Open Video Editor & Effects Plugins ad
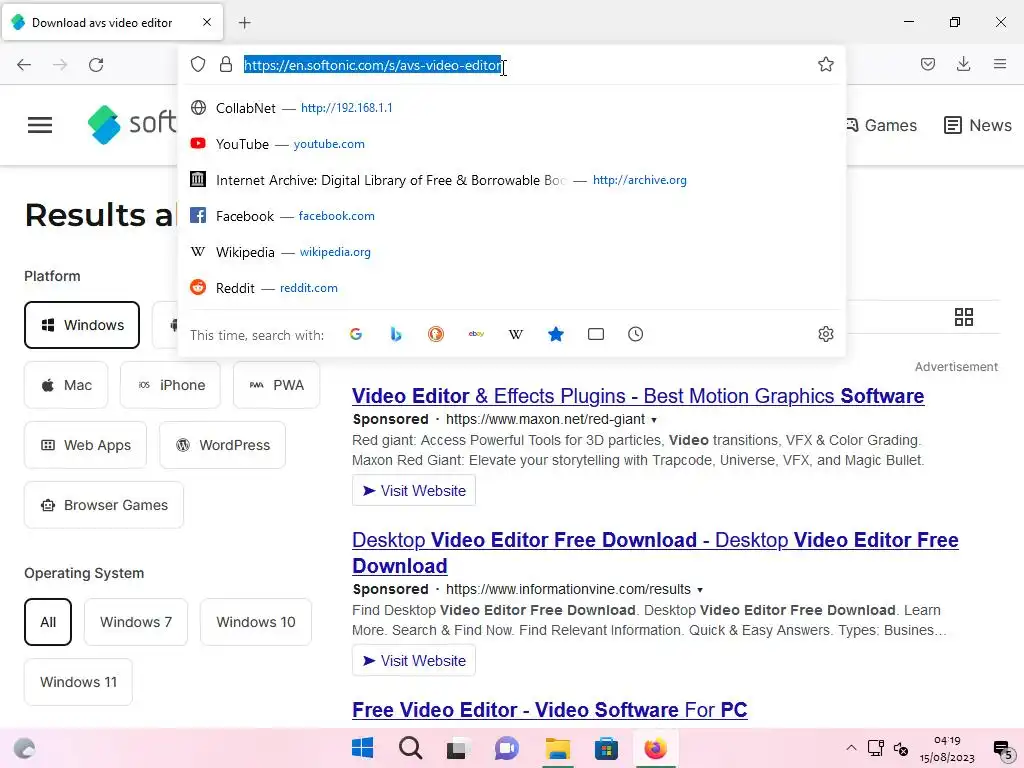 pos(638,396)
